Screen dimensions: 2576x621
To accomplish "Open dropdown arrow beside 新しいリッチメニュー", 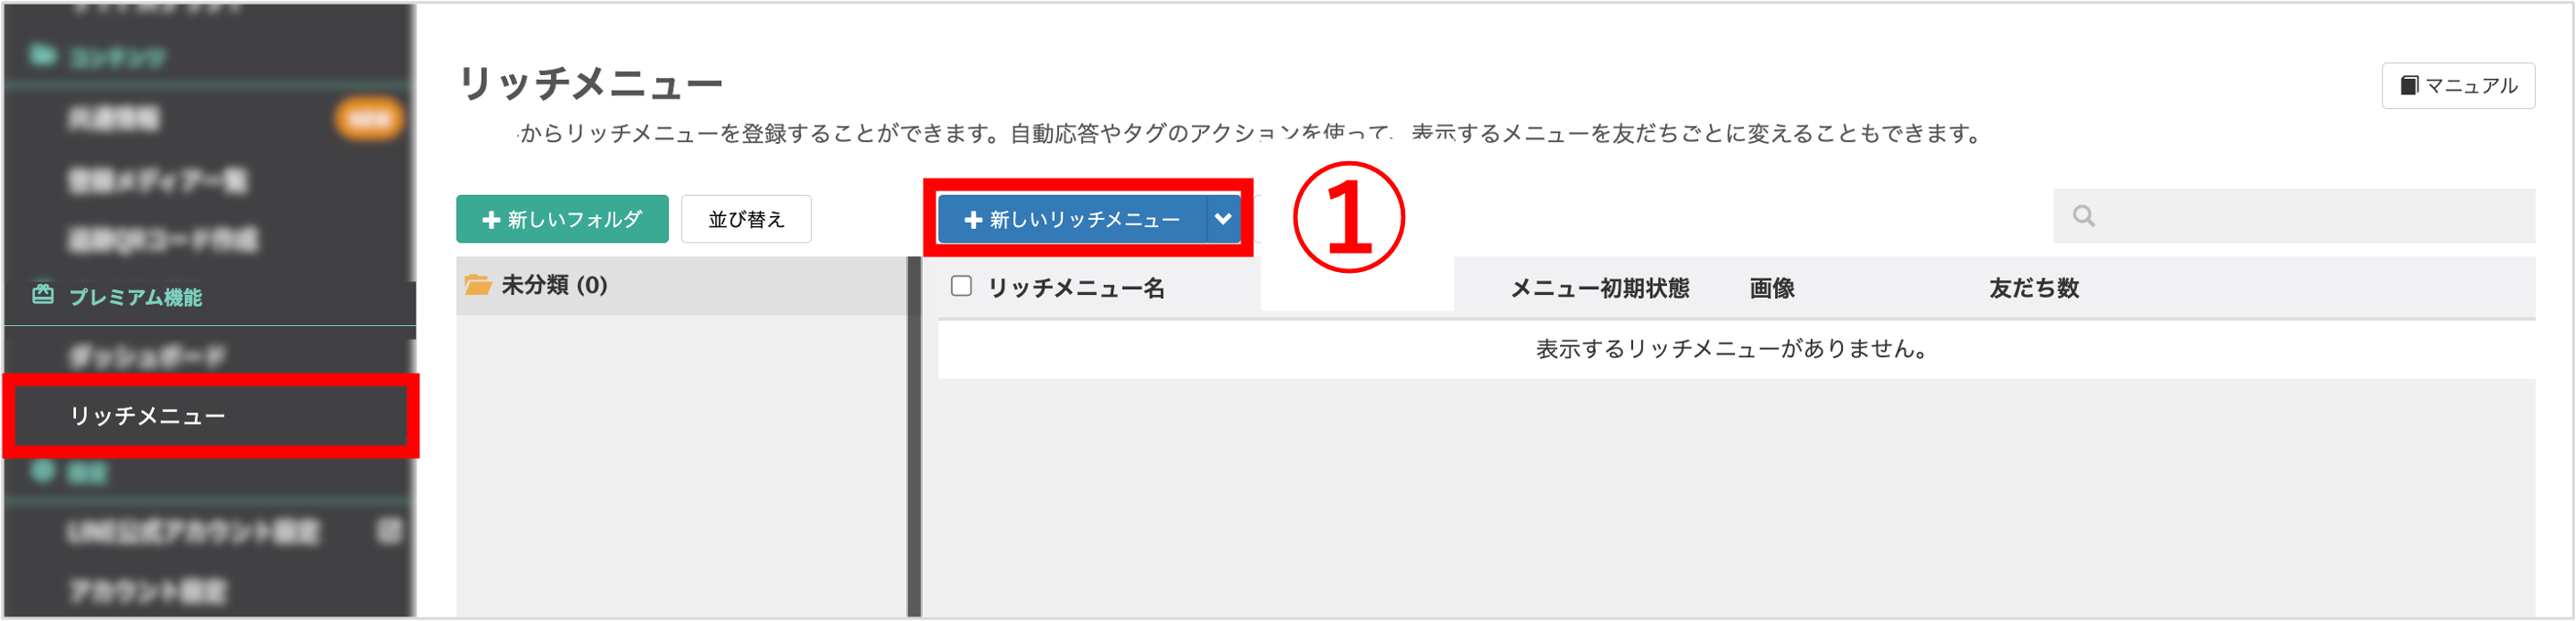I will coord(1223,220).
